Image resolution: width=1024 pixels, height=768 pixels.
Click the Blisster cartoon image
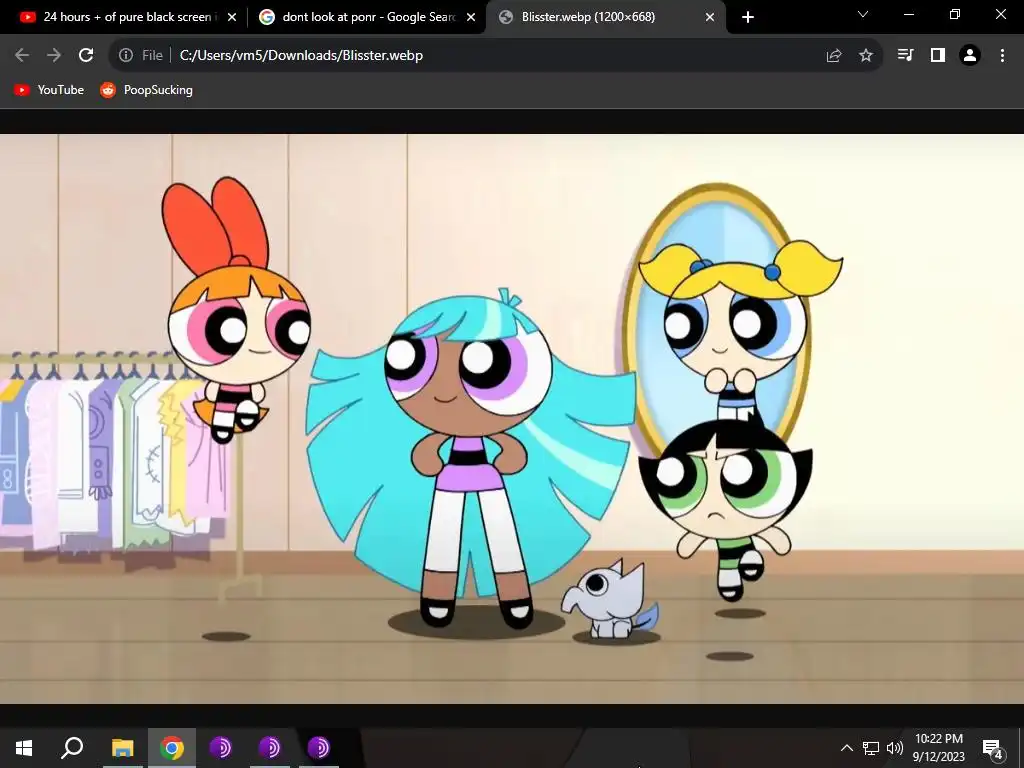[x=512, y=419]
